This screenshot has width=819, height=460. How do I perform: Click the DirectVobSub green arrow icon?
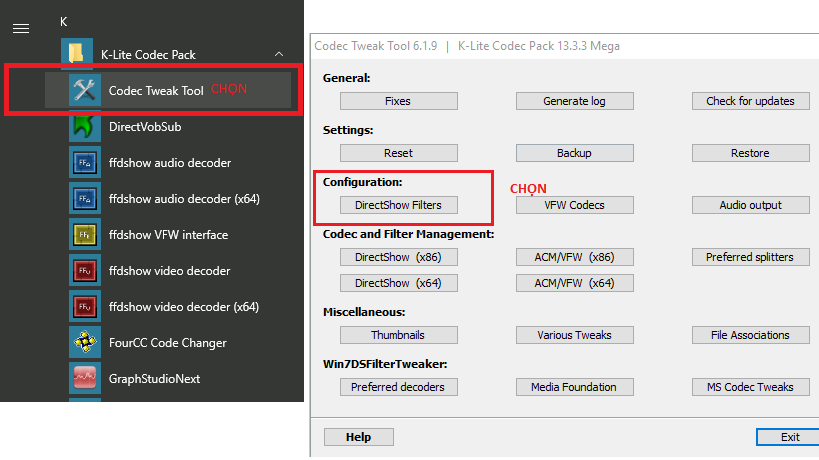(85, 126)
